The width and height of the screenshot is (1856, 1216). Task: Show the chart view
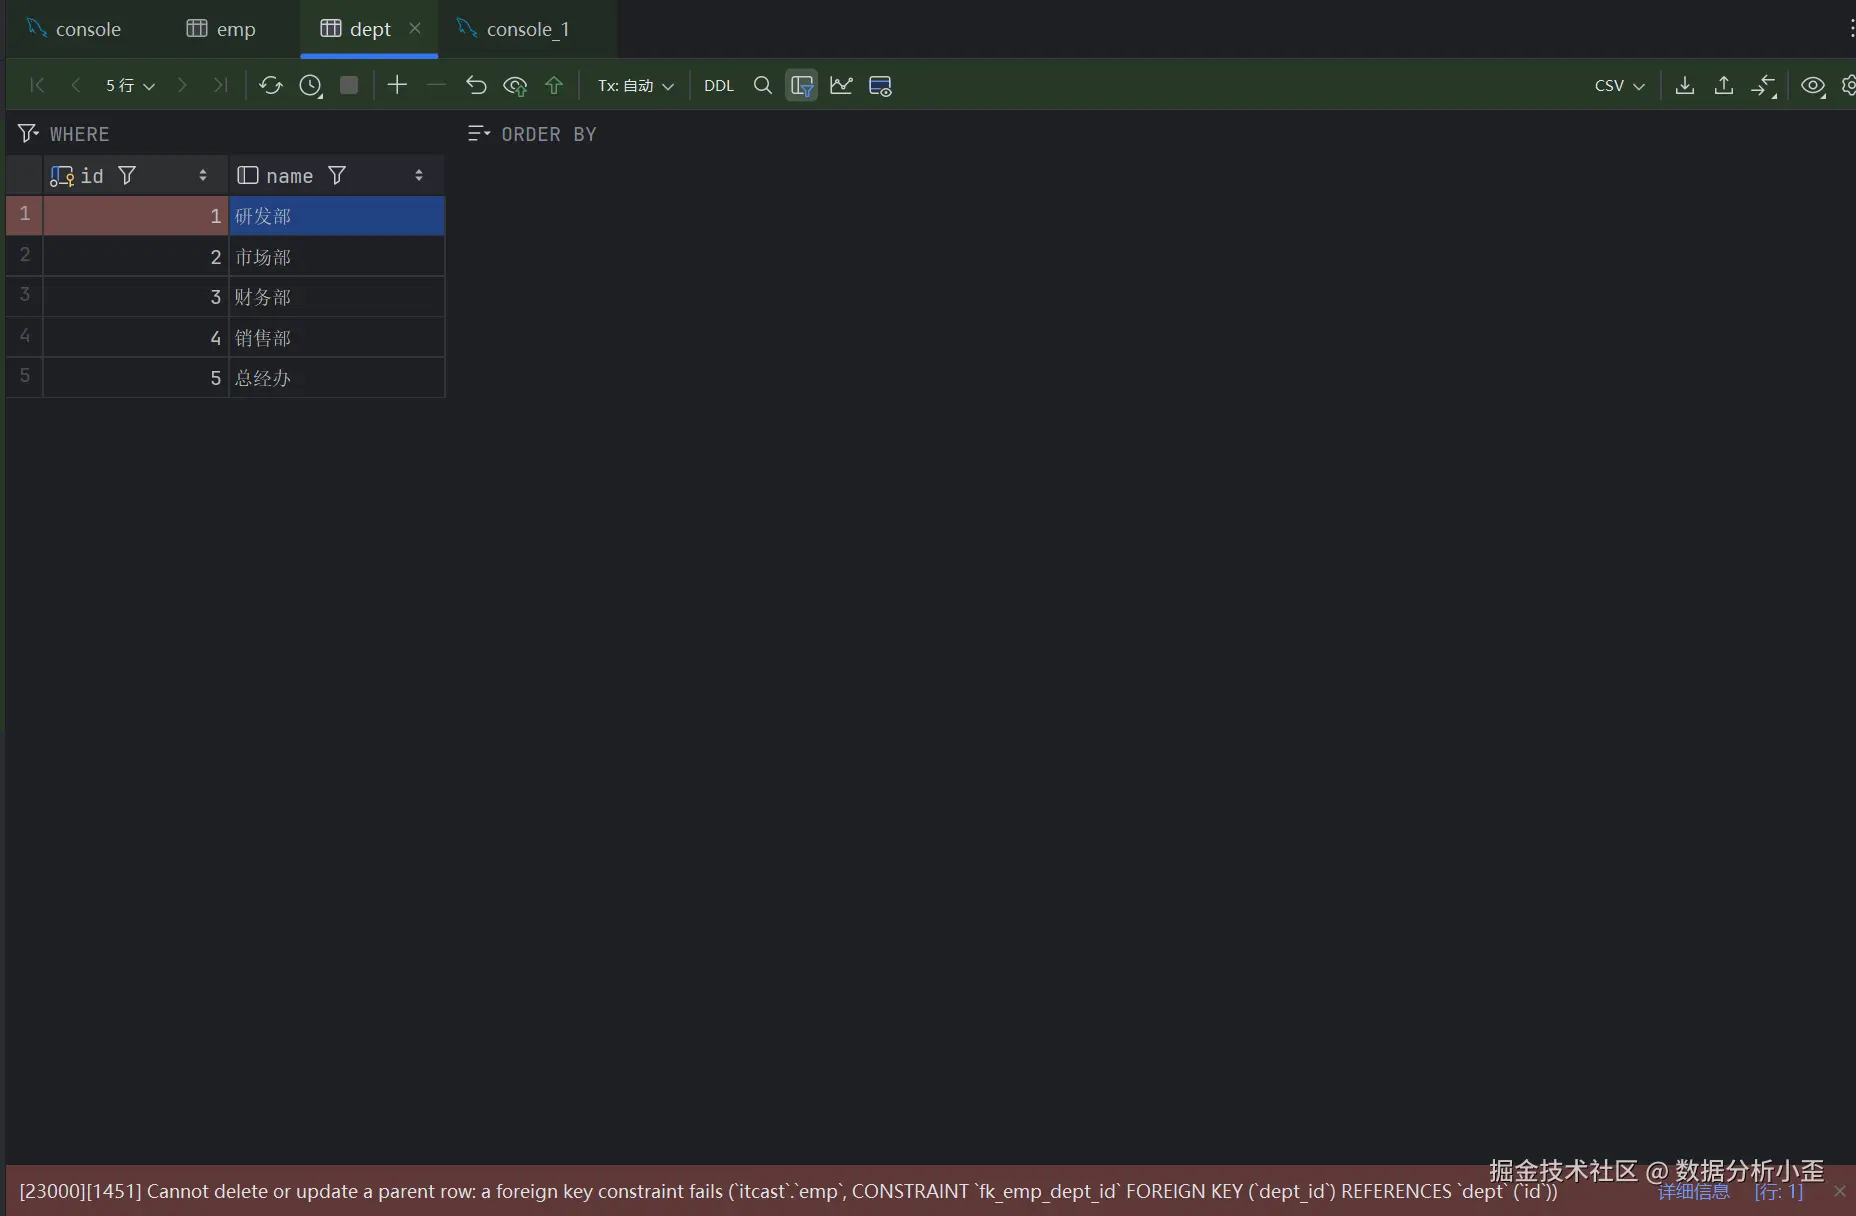[x=841, y=86]
